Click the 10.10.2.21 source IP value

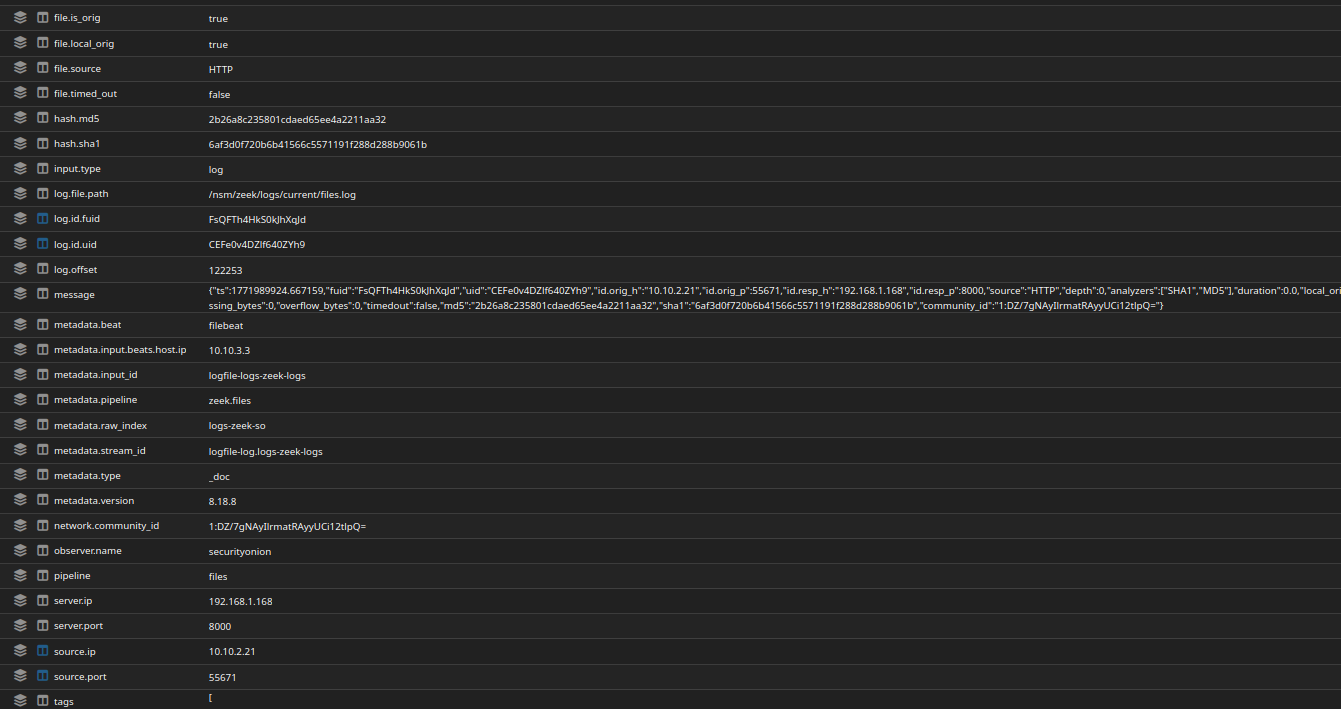(232, 652)
